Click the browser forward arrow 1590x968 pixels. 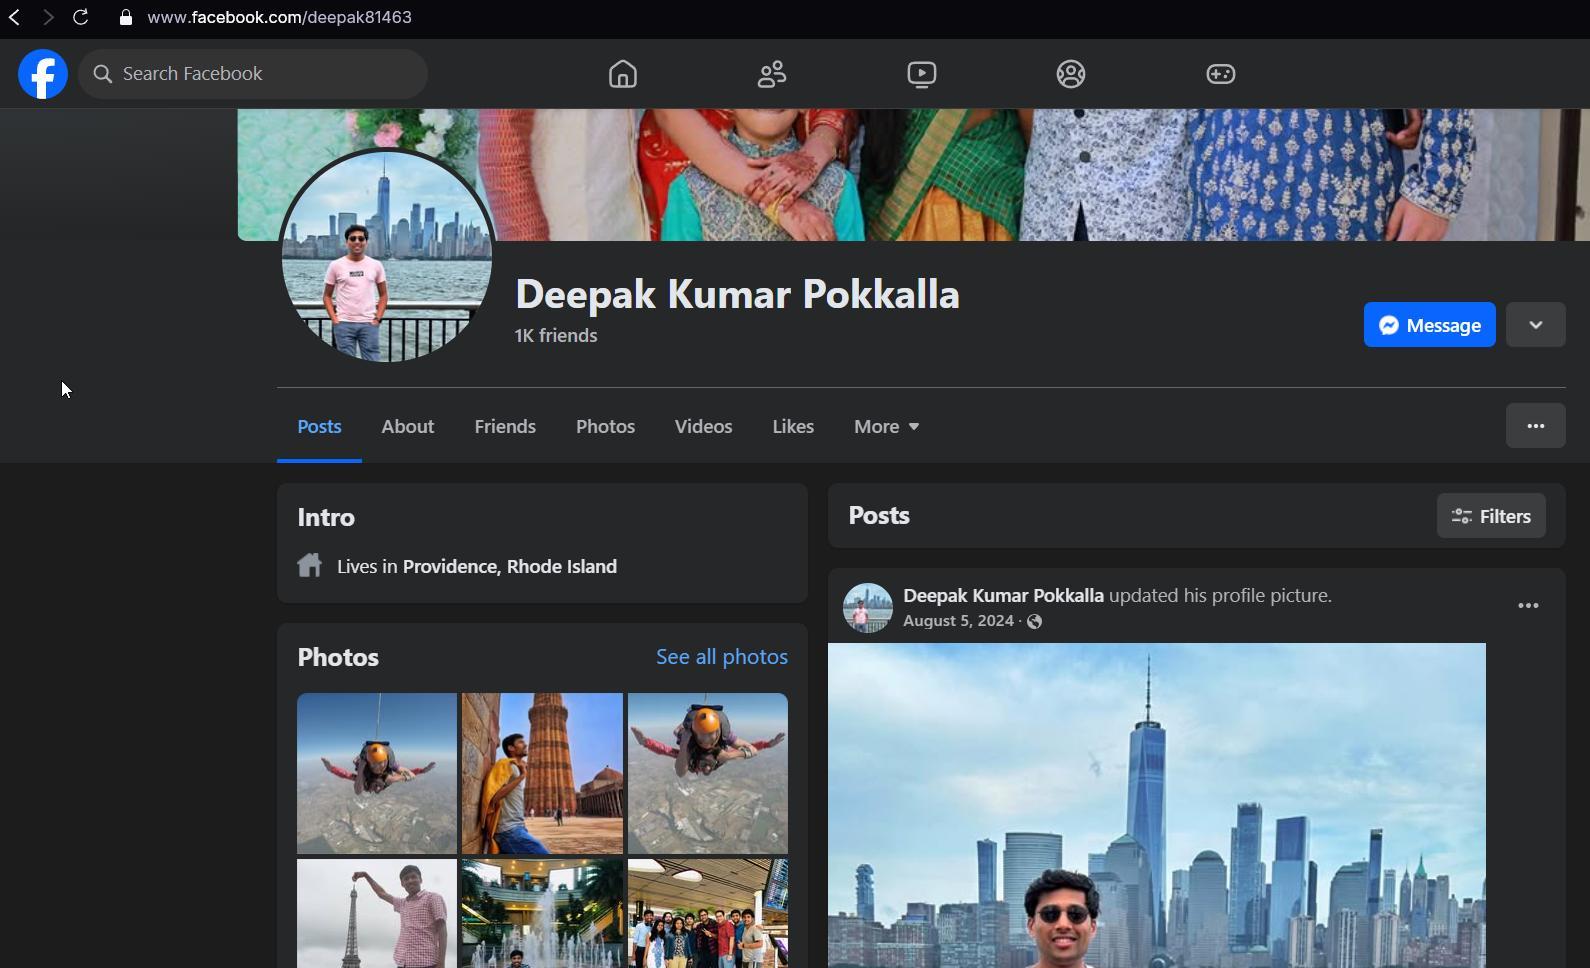(47, 17)
